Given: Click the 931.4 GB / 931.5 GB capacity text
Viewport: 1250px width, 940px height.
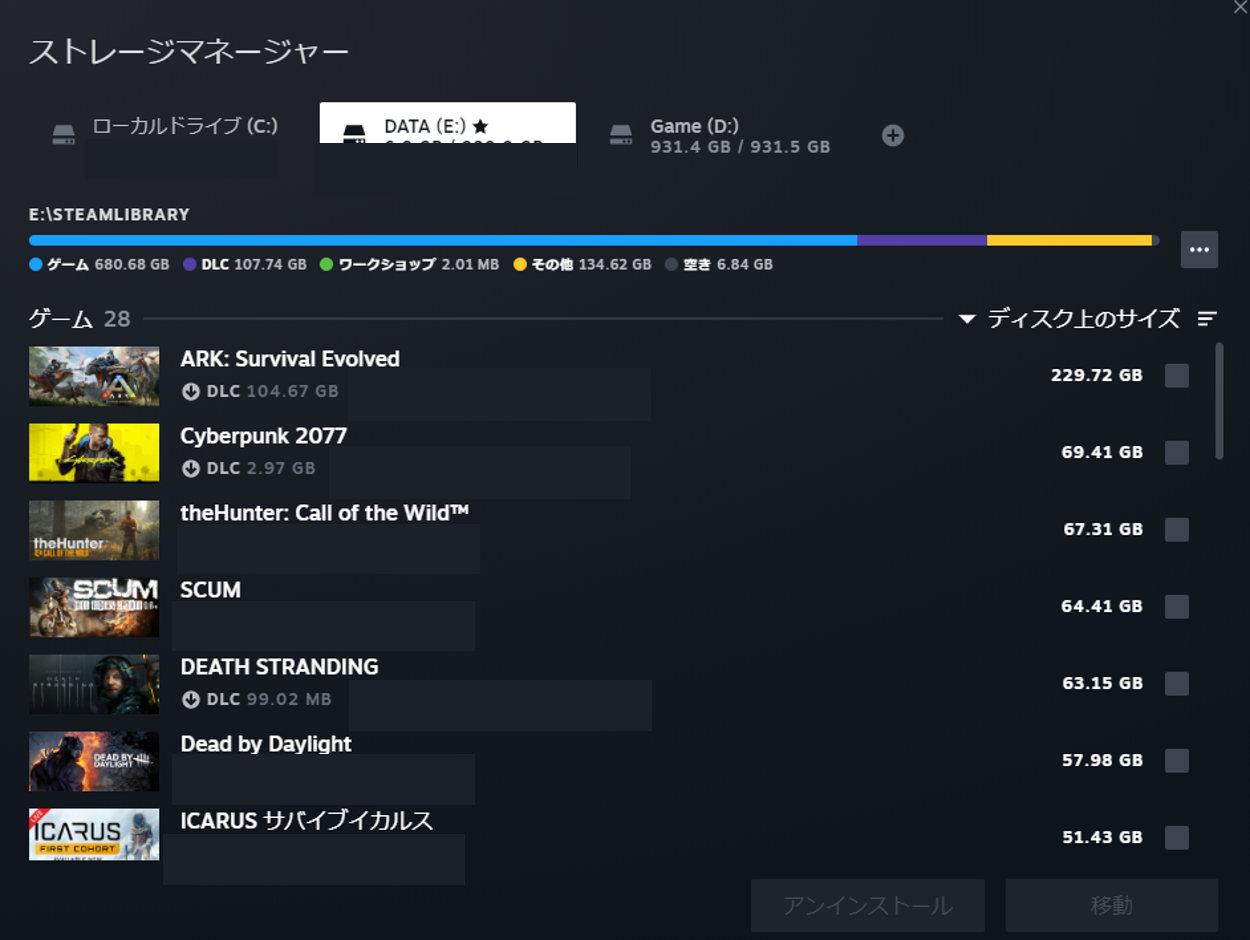Looking at the screenshot, I should coord(740,147).
